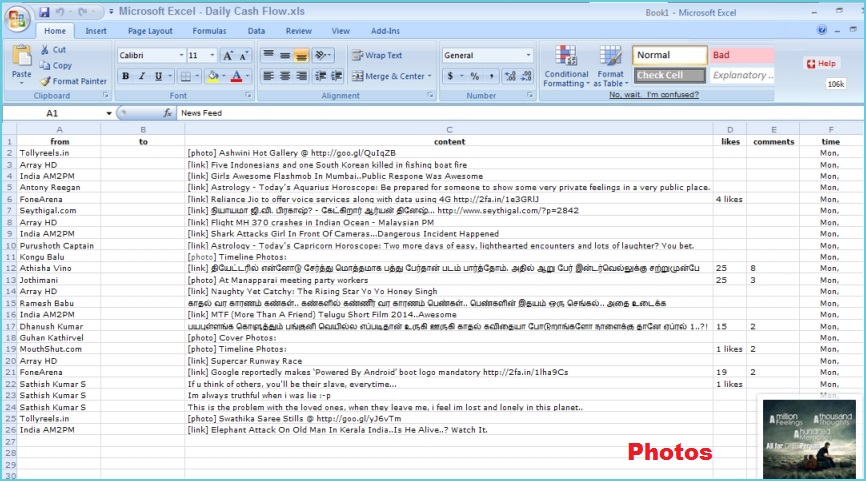This screenshot has width=866, height=481.
Task: Apply the red Font Color
Action: 236,76
